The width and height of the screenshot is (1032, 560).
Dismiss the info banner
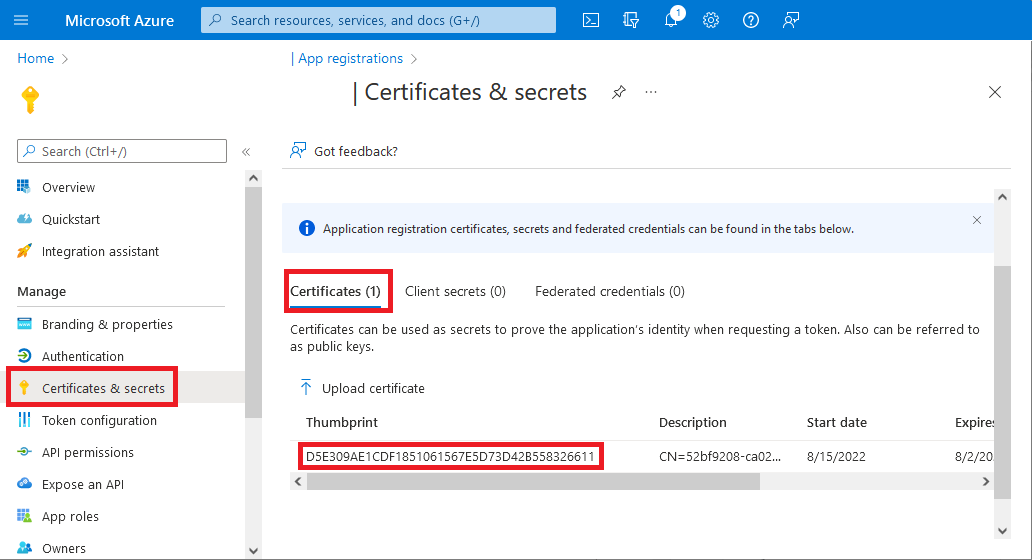(x=977, y=220)
